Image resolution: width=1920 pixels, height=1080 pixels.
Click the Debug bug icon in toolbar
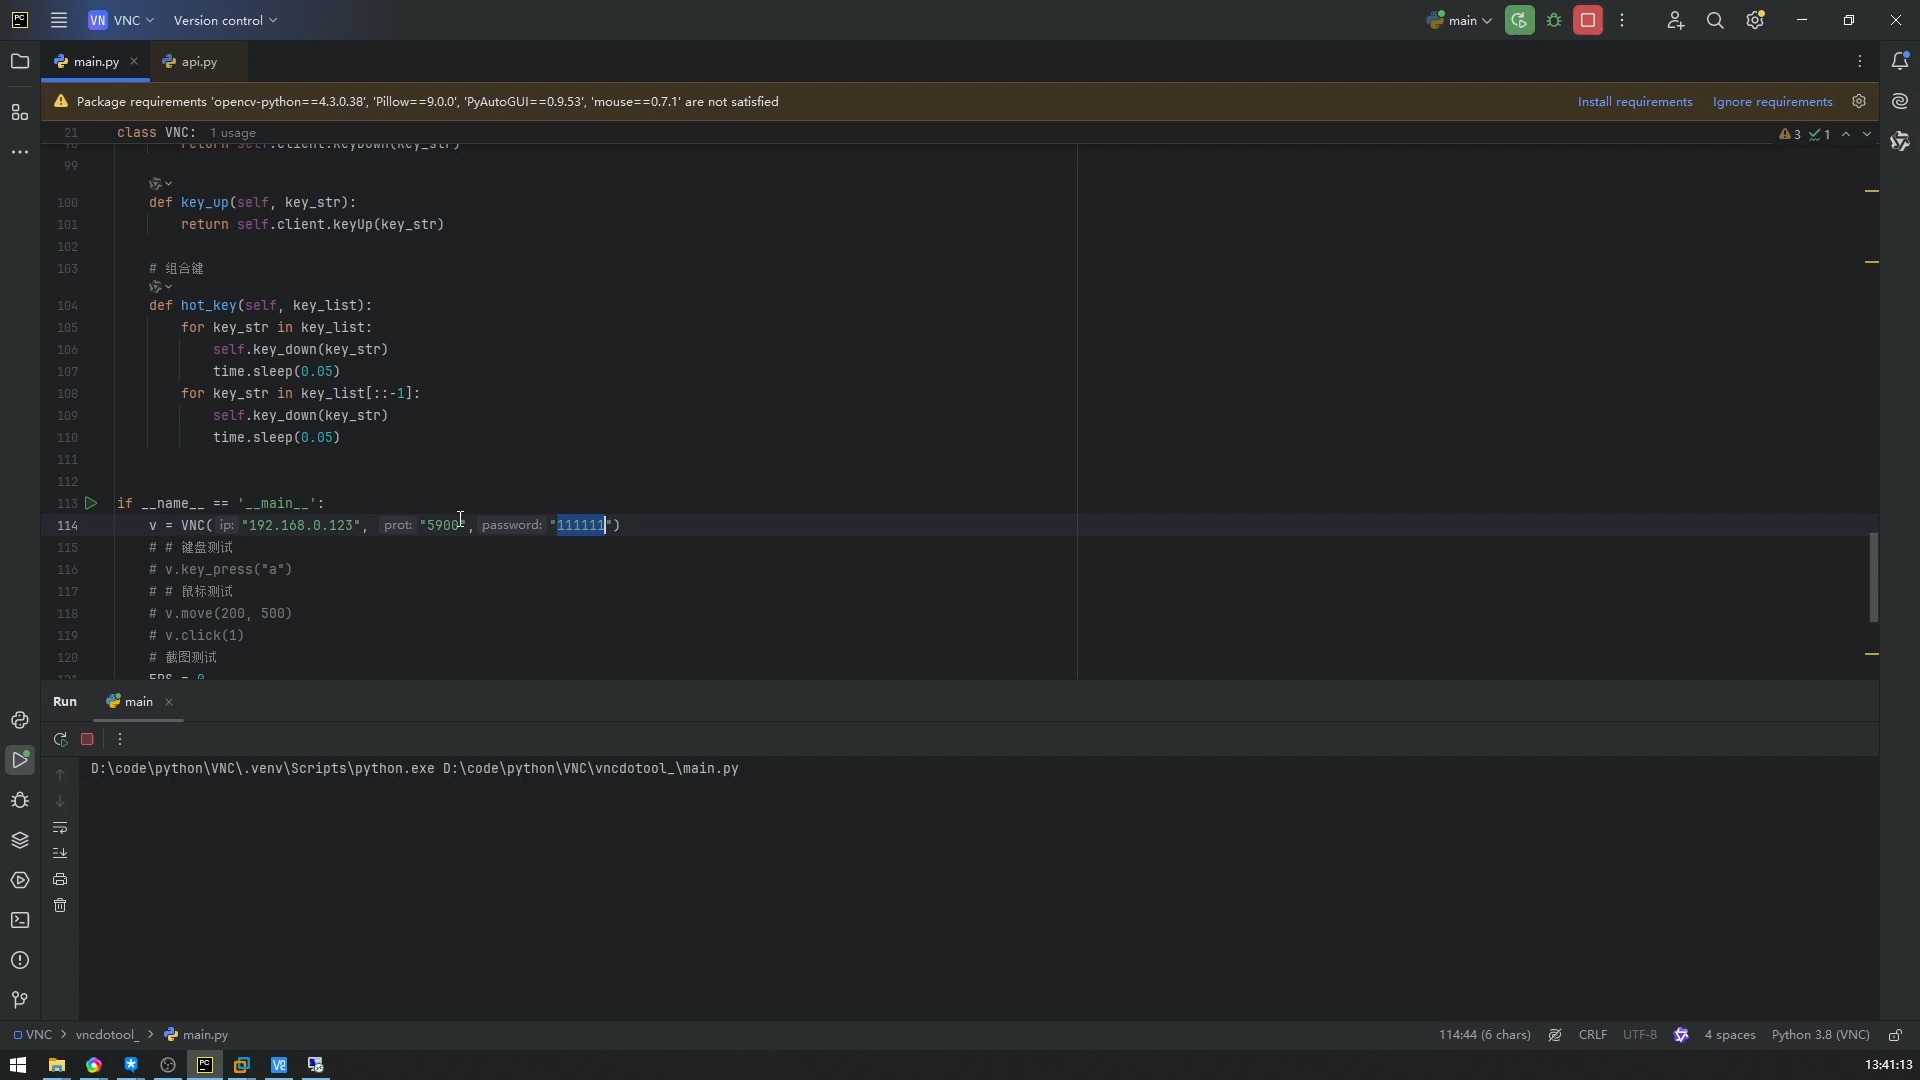point(1554,20)
